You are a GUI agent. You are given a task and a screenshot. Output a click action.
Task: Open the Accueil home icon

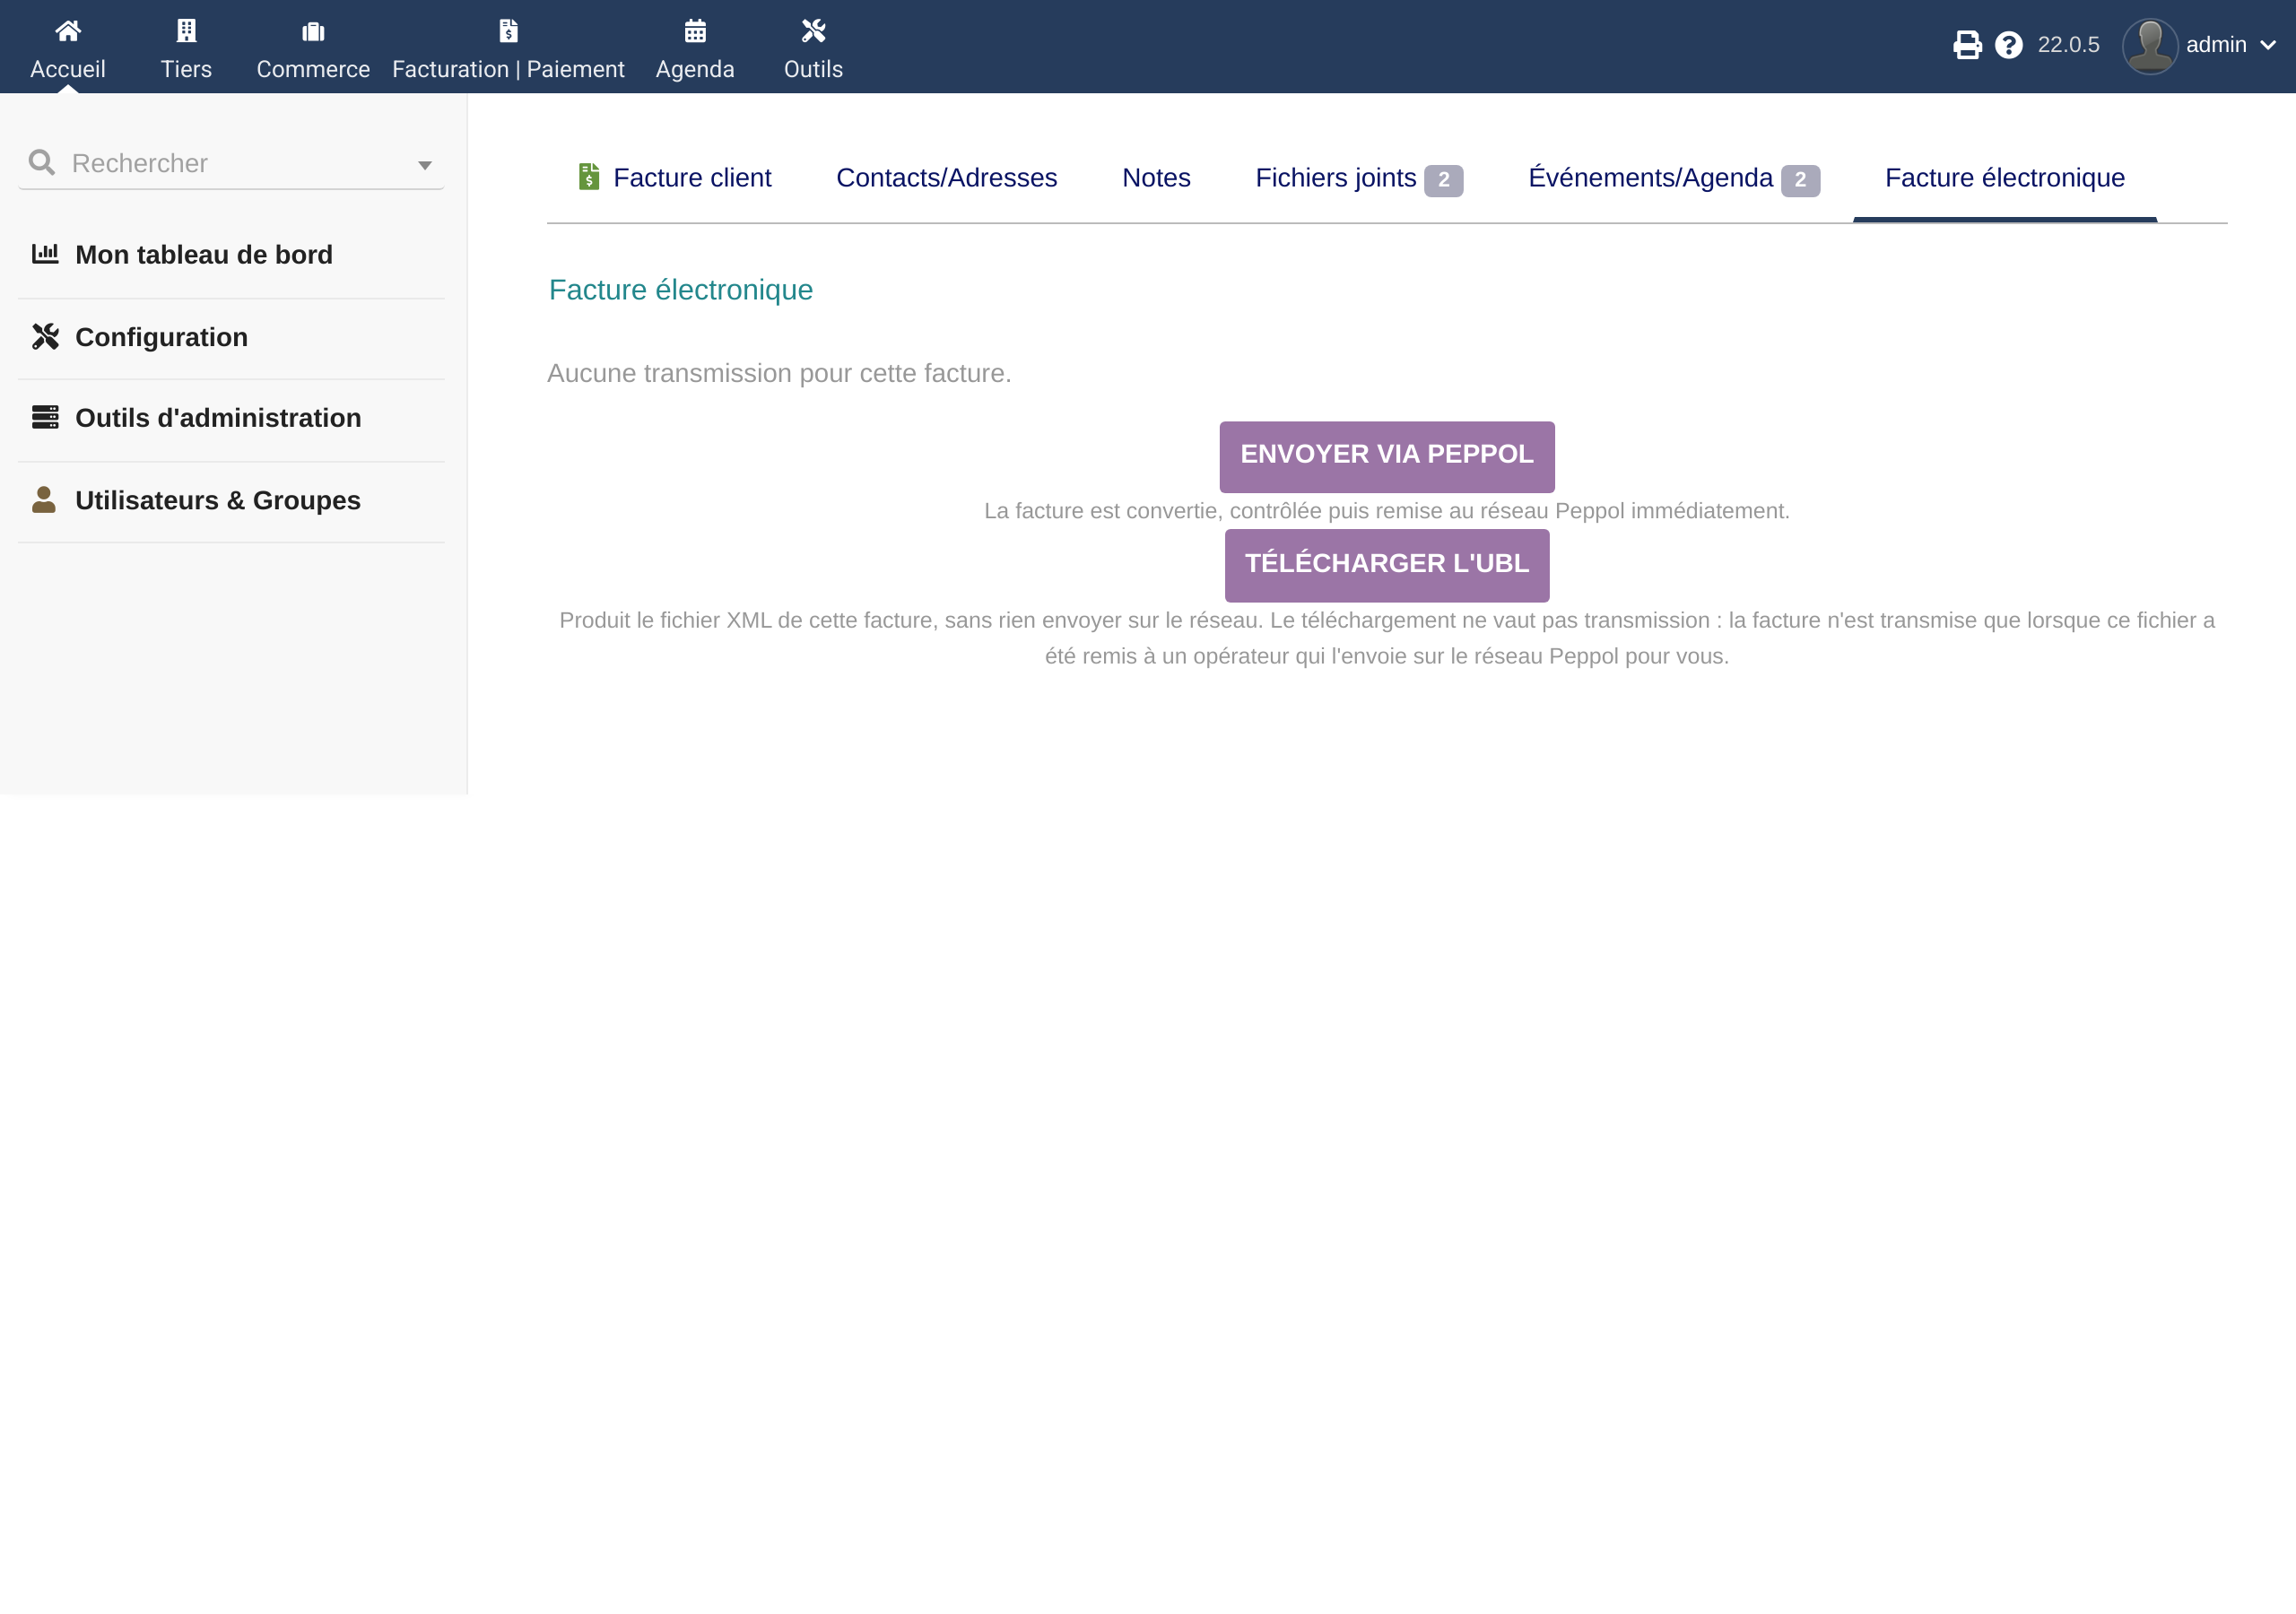coord(68,31)
